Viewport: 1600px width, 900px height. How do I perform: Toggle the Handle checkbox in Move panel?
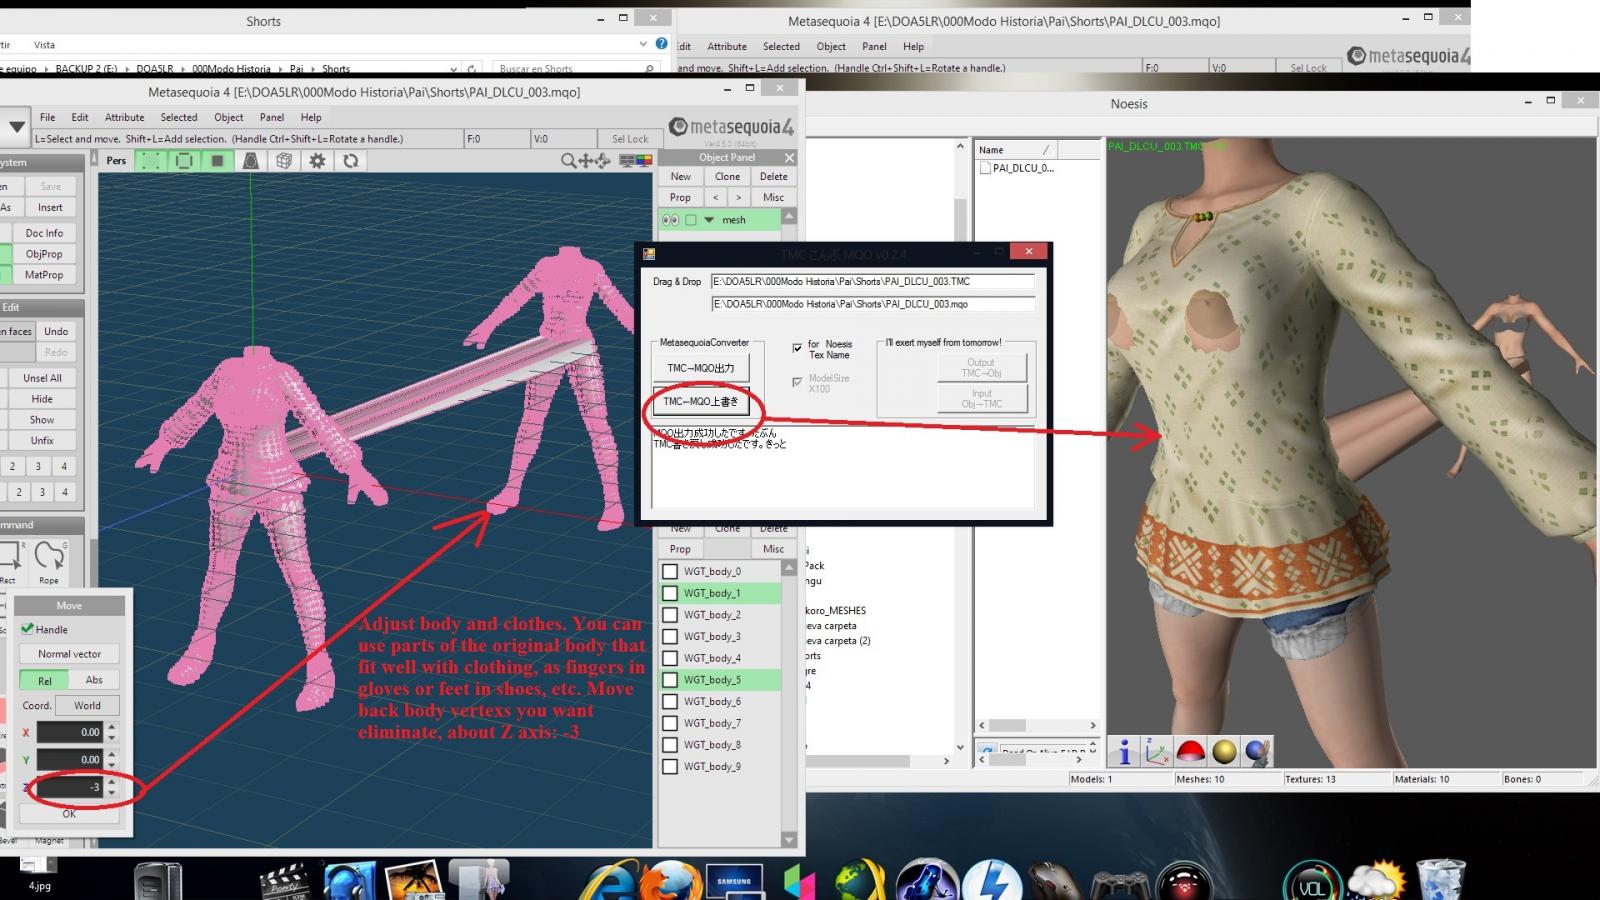(28, 629)
